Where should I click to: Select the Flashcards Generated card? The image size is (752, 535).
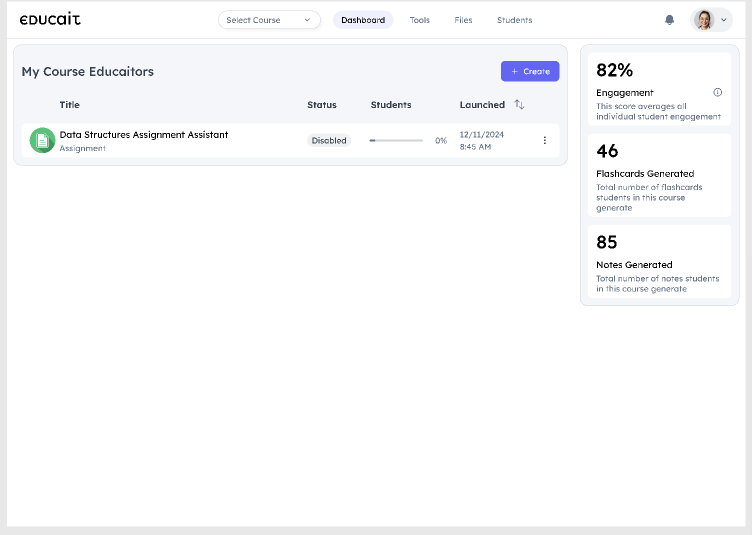[x=659, y=176]
